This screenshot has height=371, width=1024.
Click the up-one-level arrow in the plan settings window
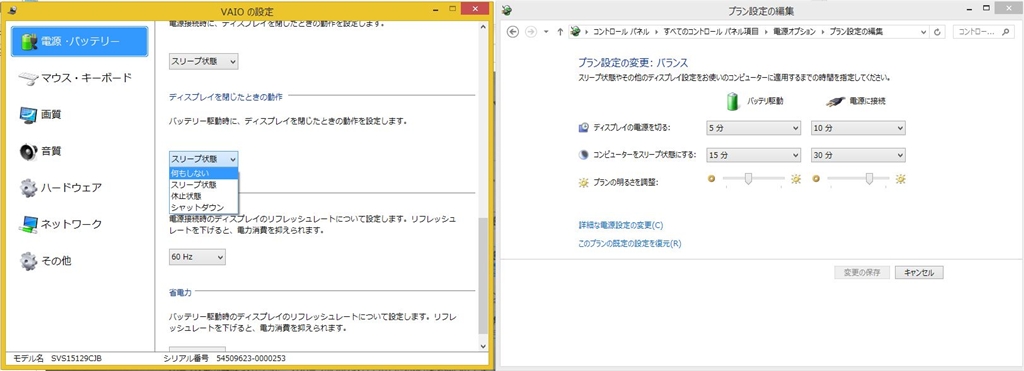[x=560, y=32]
